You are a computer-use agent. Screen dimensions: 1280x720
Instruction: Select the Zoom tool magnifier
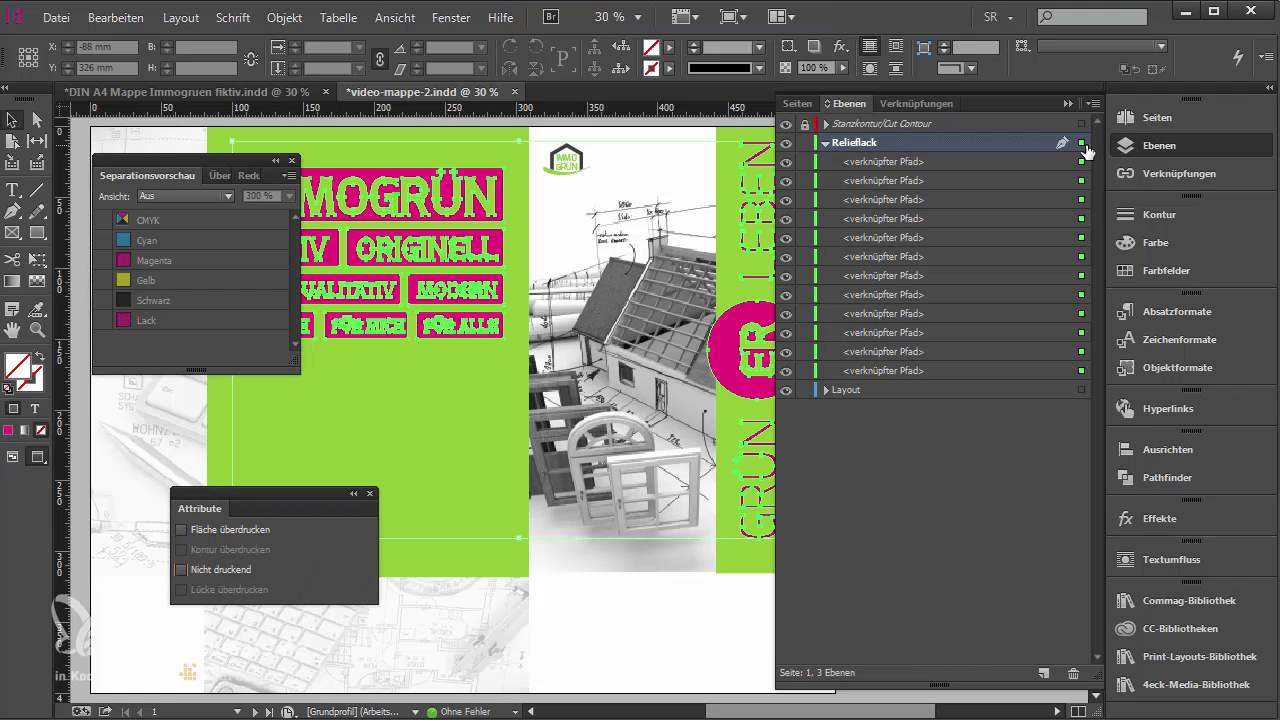37,329
